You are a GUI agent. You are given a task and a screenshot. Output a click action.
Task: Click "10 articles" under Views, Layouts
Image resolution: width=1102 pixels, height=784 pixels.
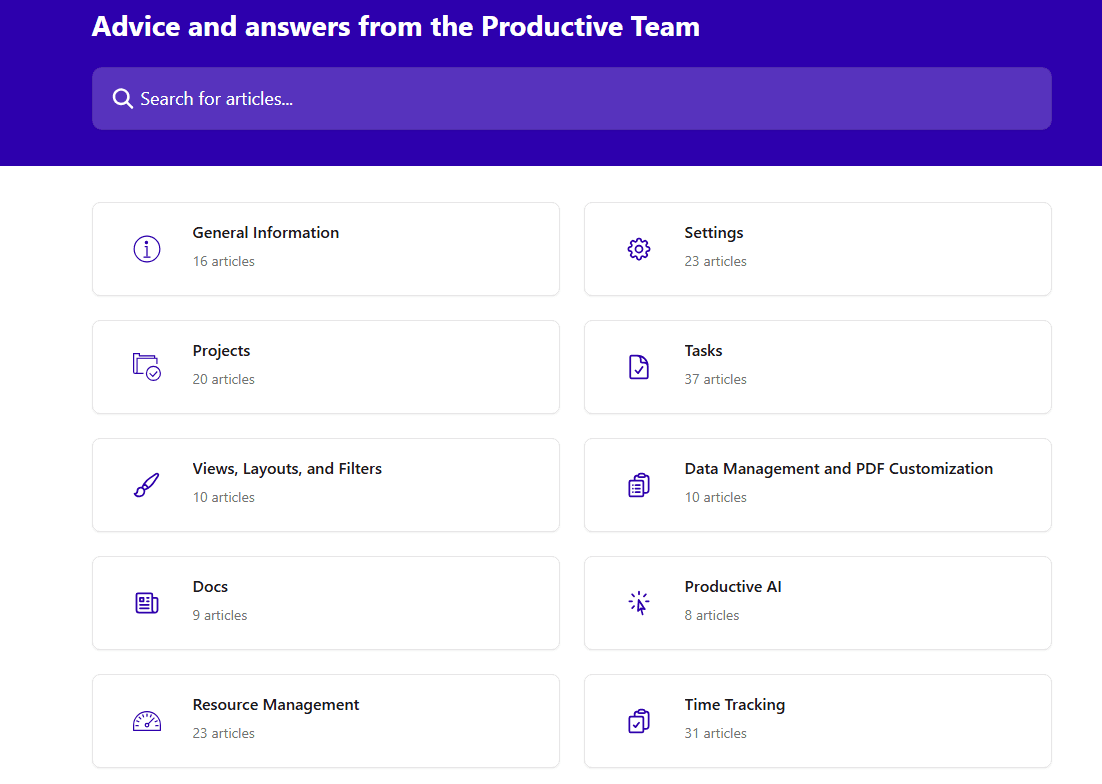(223, 497)
